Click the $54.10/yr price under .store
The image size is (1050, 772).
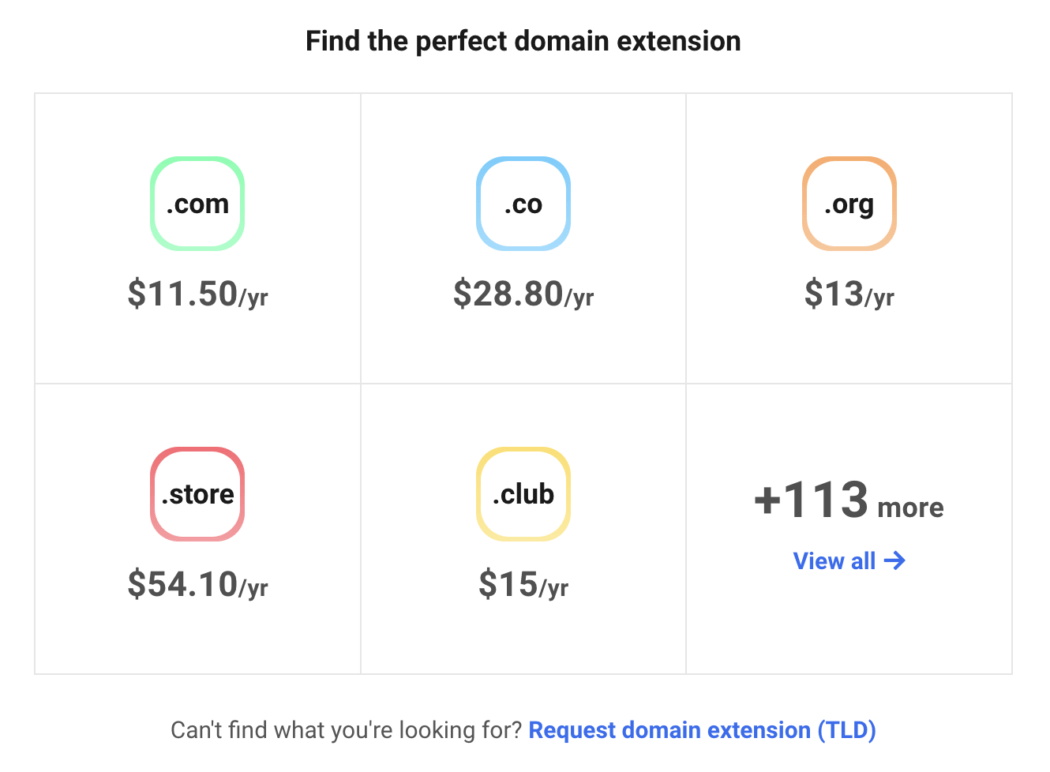[x=197, y=584]
